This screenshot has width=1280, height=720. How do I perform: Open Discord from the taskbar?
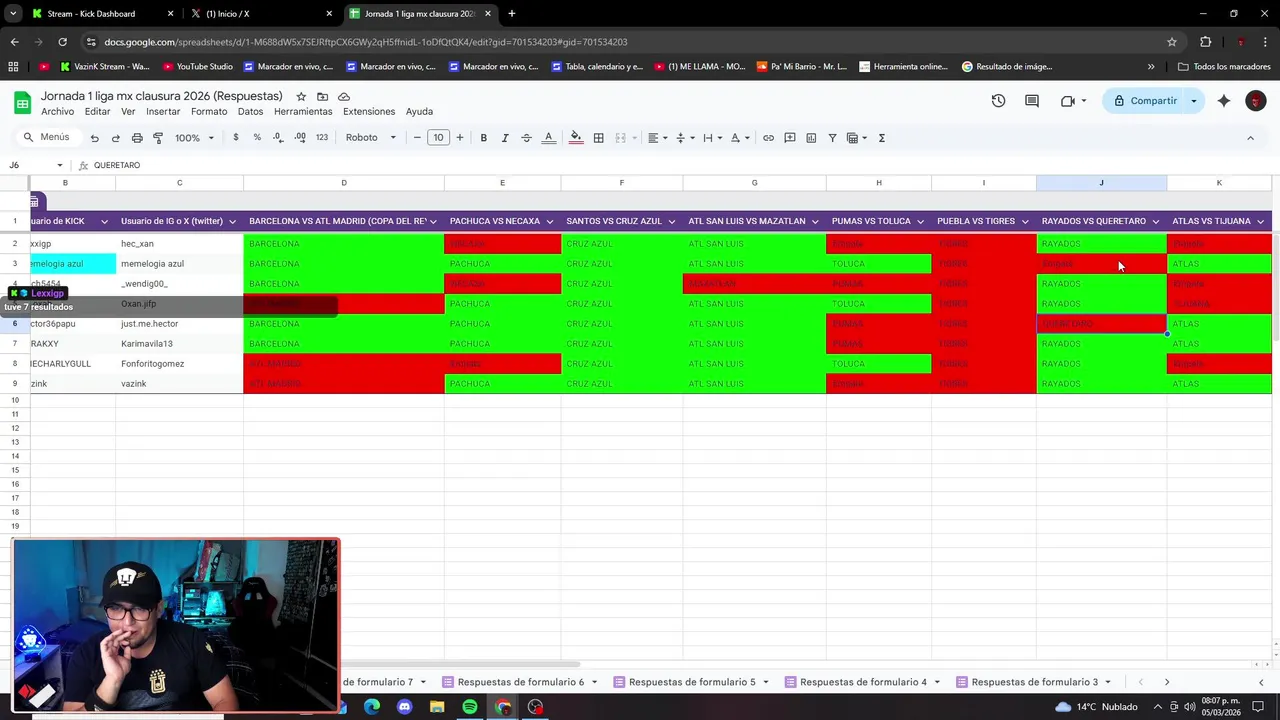click(404, 707)
